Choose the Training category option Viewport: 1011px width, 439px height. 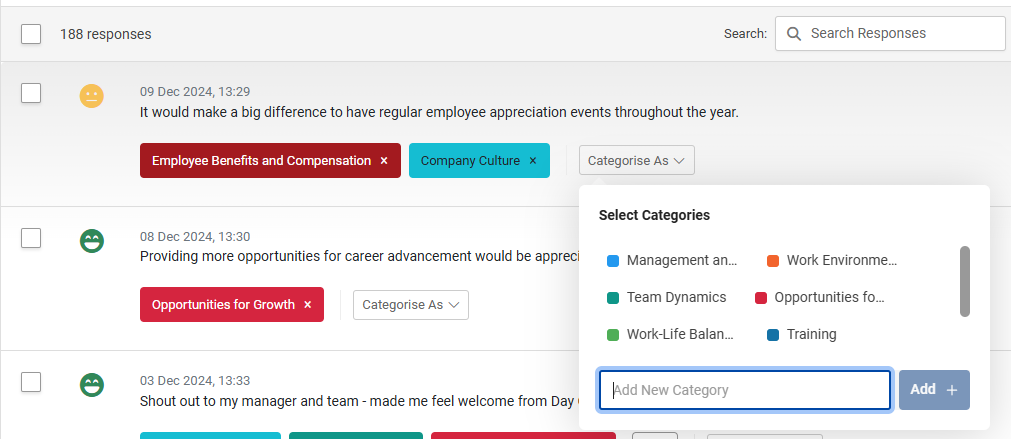click(x=801, y=335)
